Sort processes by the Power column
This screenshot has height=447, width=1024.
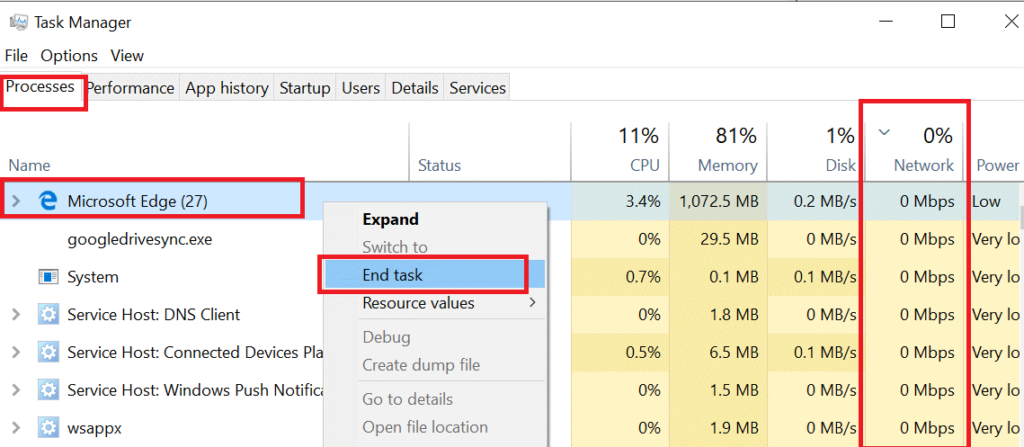[995, 152]
